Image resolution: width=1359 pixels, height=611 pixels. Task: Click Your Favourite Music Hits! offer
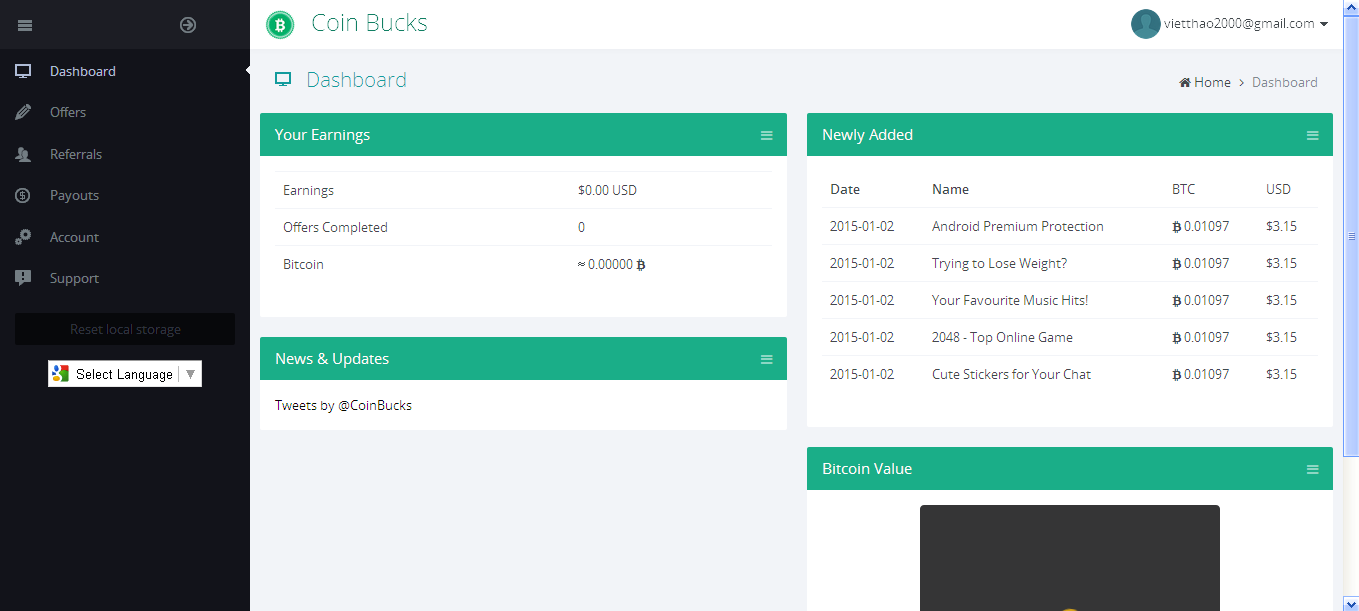point(1010,300)
